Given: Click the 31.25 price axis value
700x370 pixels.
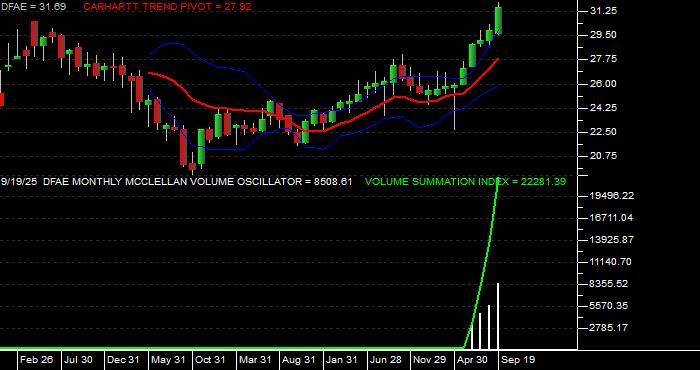Looking at the screenshot, I should (604, 11).
